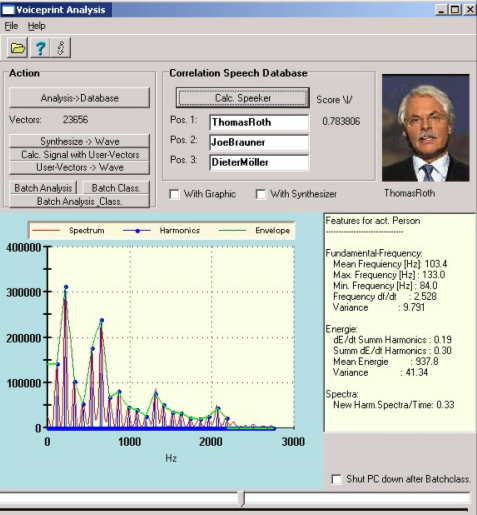Open file with the folder toolbar icon
The image size is (477, 515).
[17, 48]
